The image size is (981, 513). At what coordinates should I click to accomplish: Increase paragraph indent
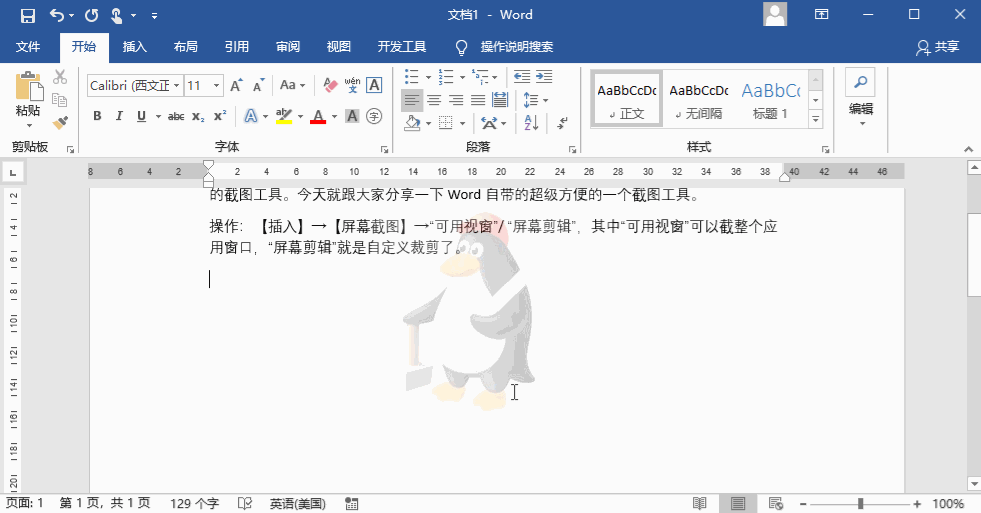tap(544, 77)
